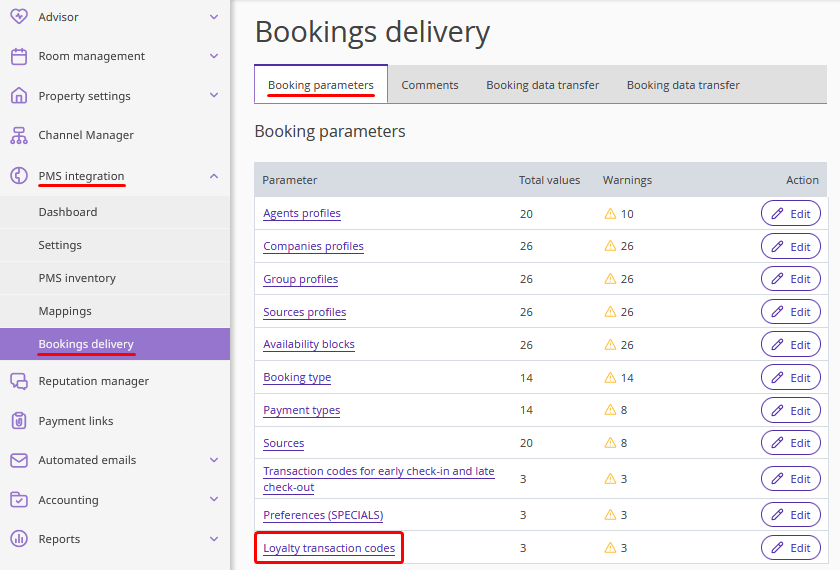Expand the Property settings chevron
Viewport: 840px width, 570px height.
pos(214,95)
